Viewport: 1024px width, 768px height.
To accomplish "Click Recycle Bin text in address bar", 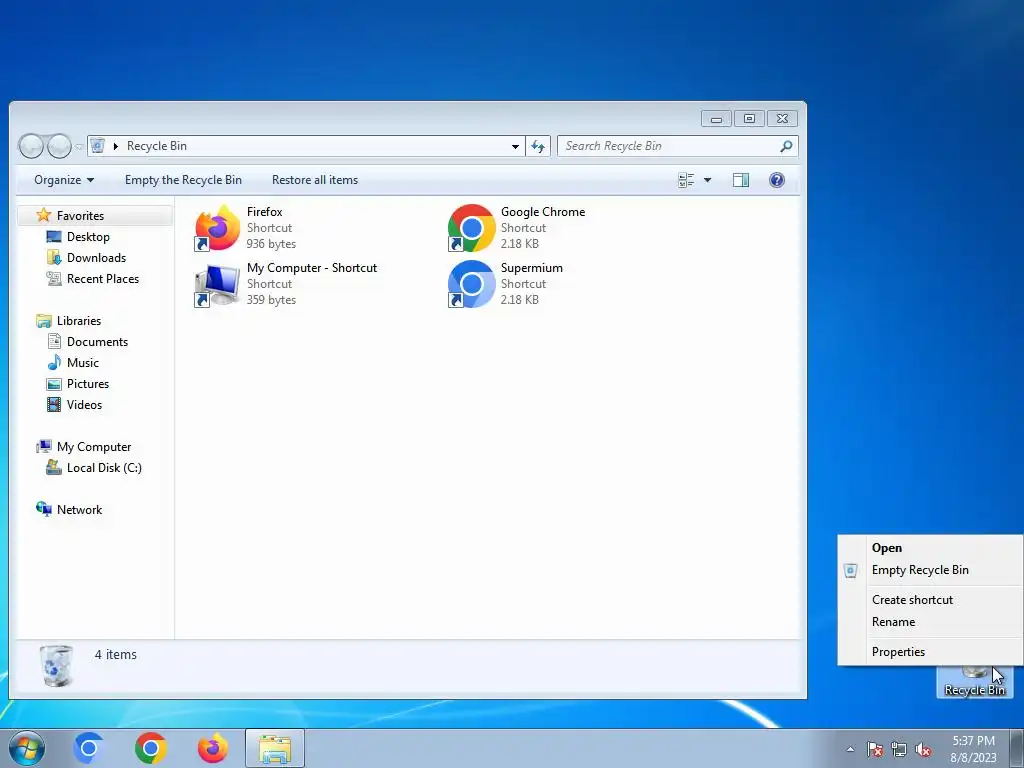I will click(157, 146).
